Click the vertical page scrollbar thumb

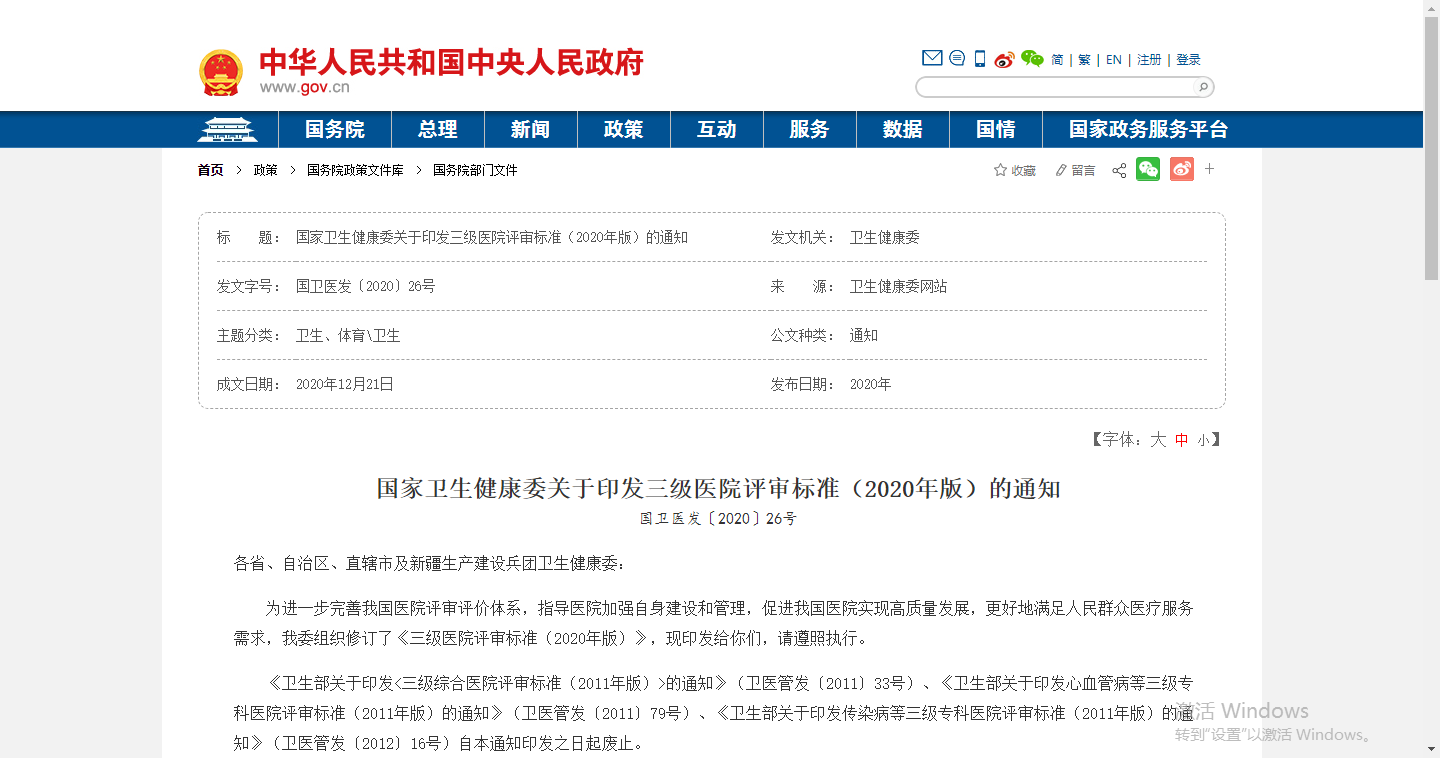(1431, 140)
